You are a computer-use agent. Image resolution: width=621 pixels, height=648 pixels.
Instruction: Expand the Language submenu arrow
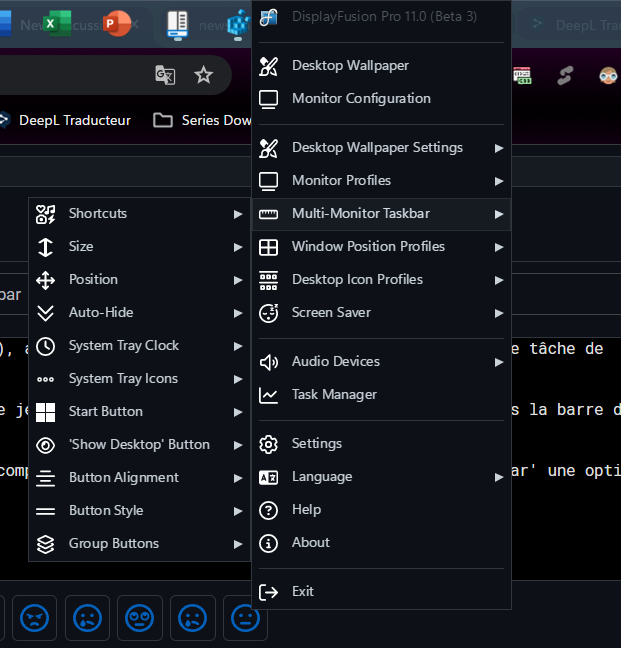tap(498, 477)
